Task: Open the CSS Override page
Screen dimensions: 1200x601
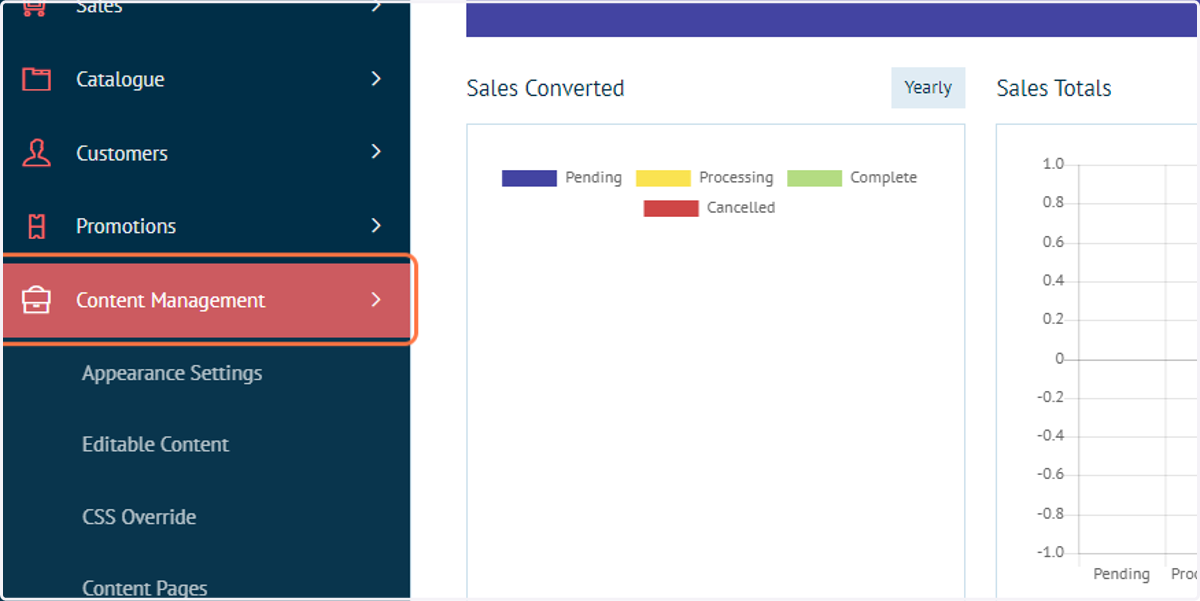Action: point(139,517)
